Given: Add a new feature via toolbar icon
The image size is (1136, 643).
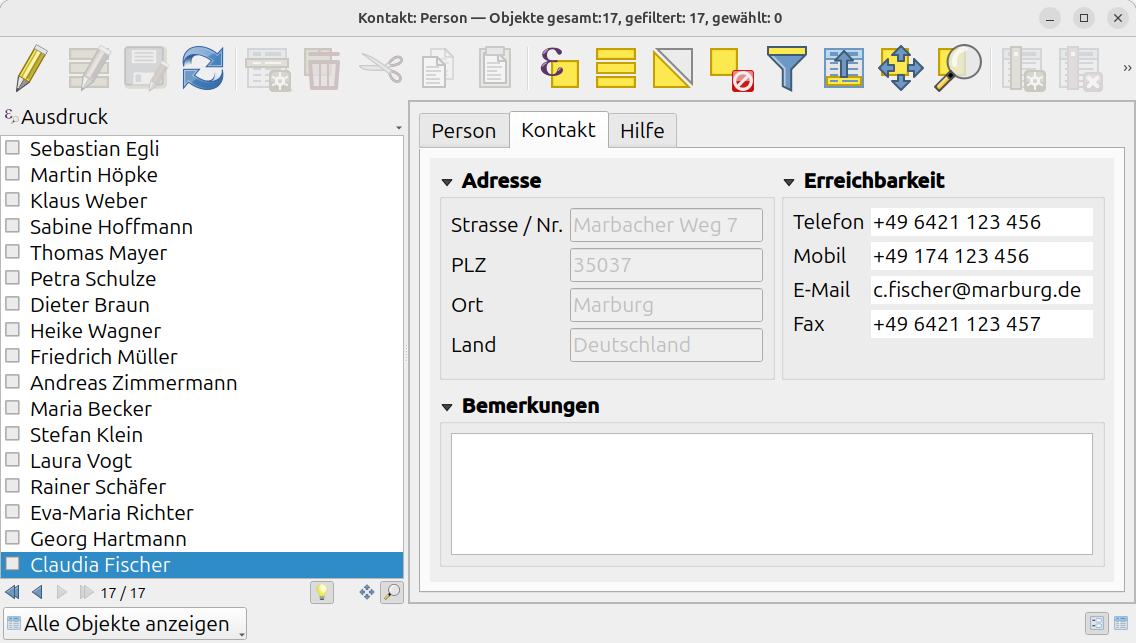Looking at the screenshot, I should point(267,69).
